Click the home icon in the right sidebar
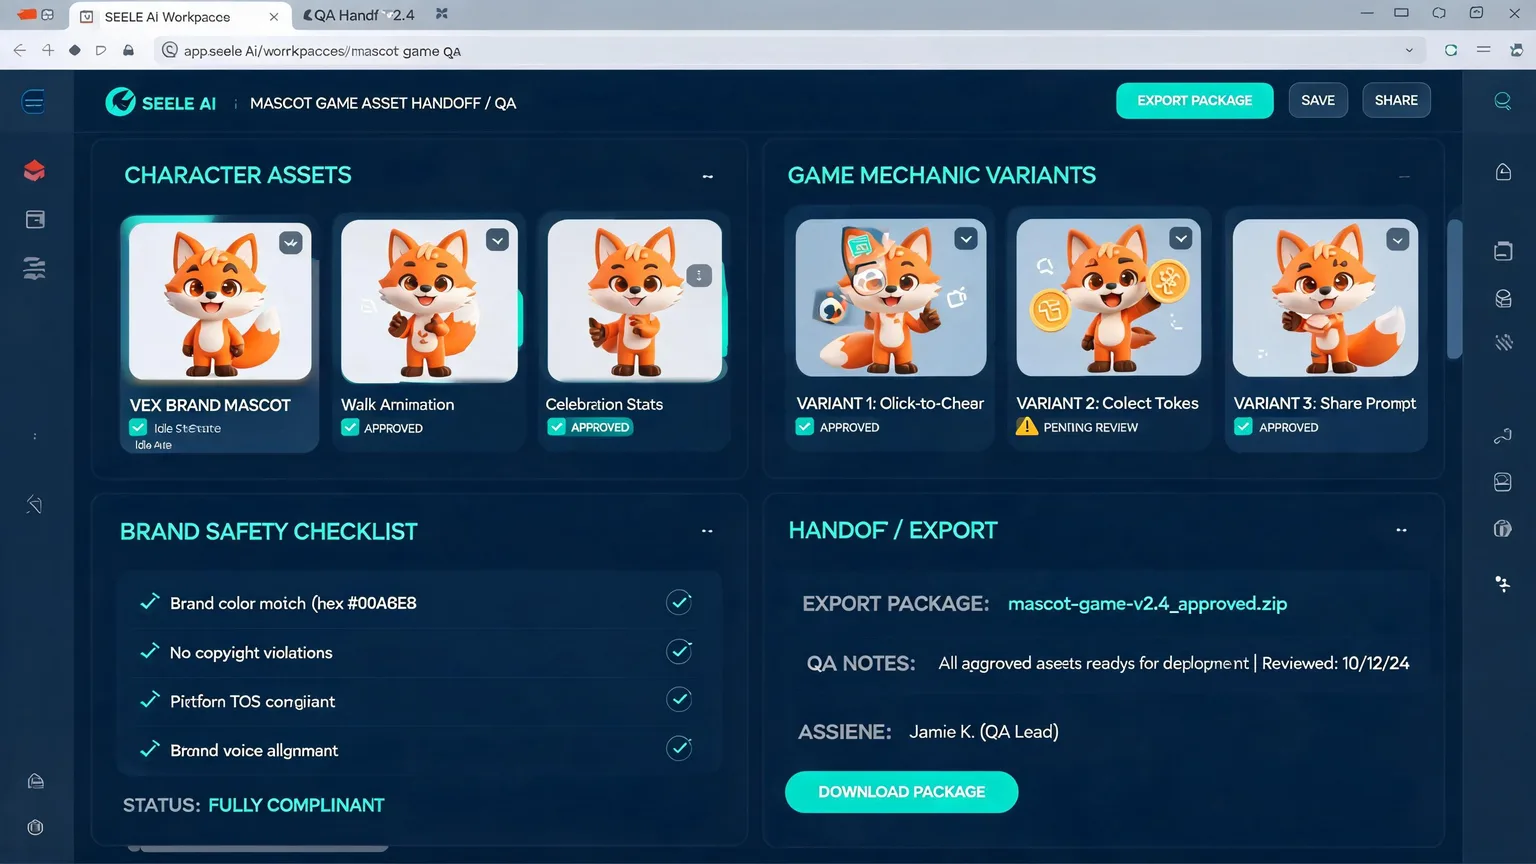Screen dimensions: 1536x864 tap(1503, 172)
